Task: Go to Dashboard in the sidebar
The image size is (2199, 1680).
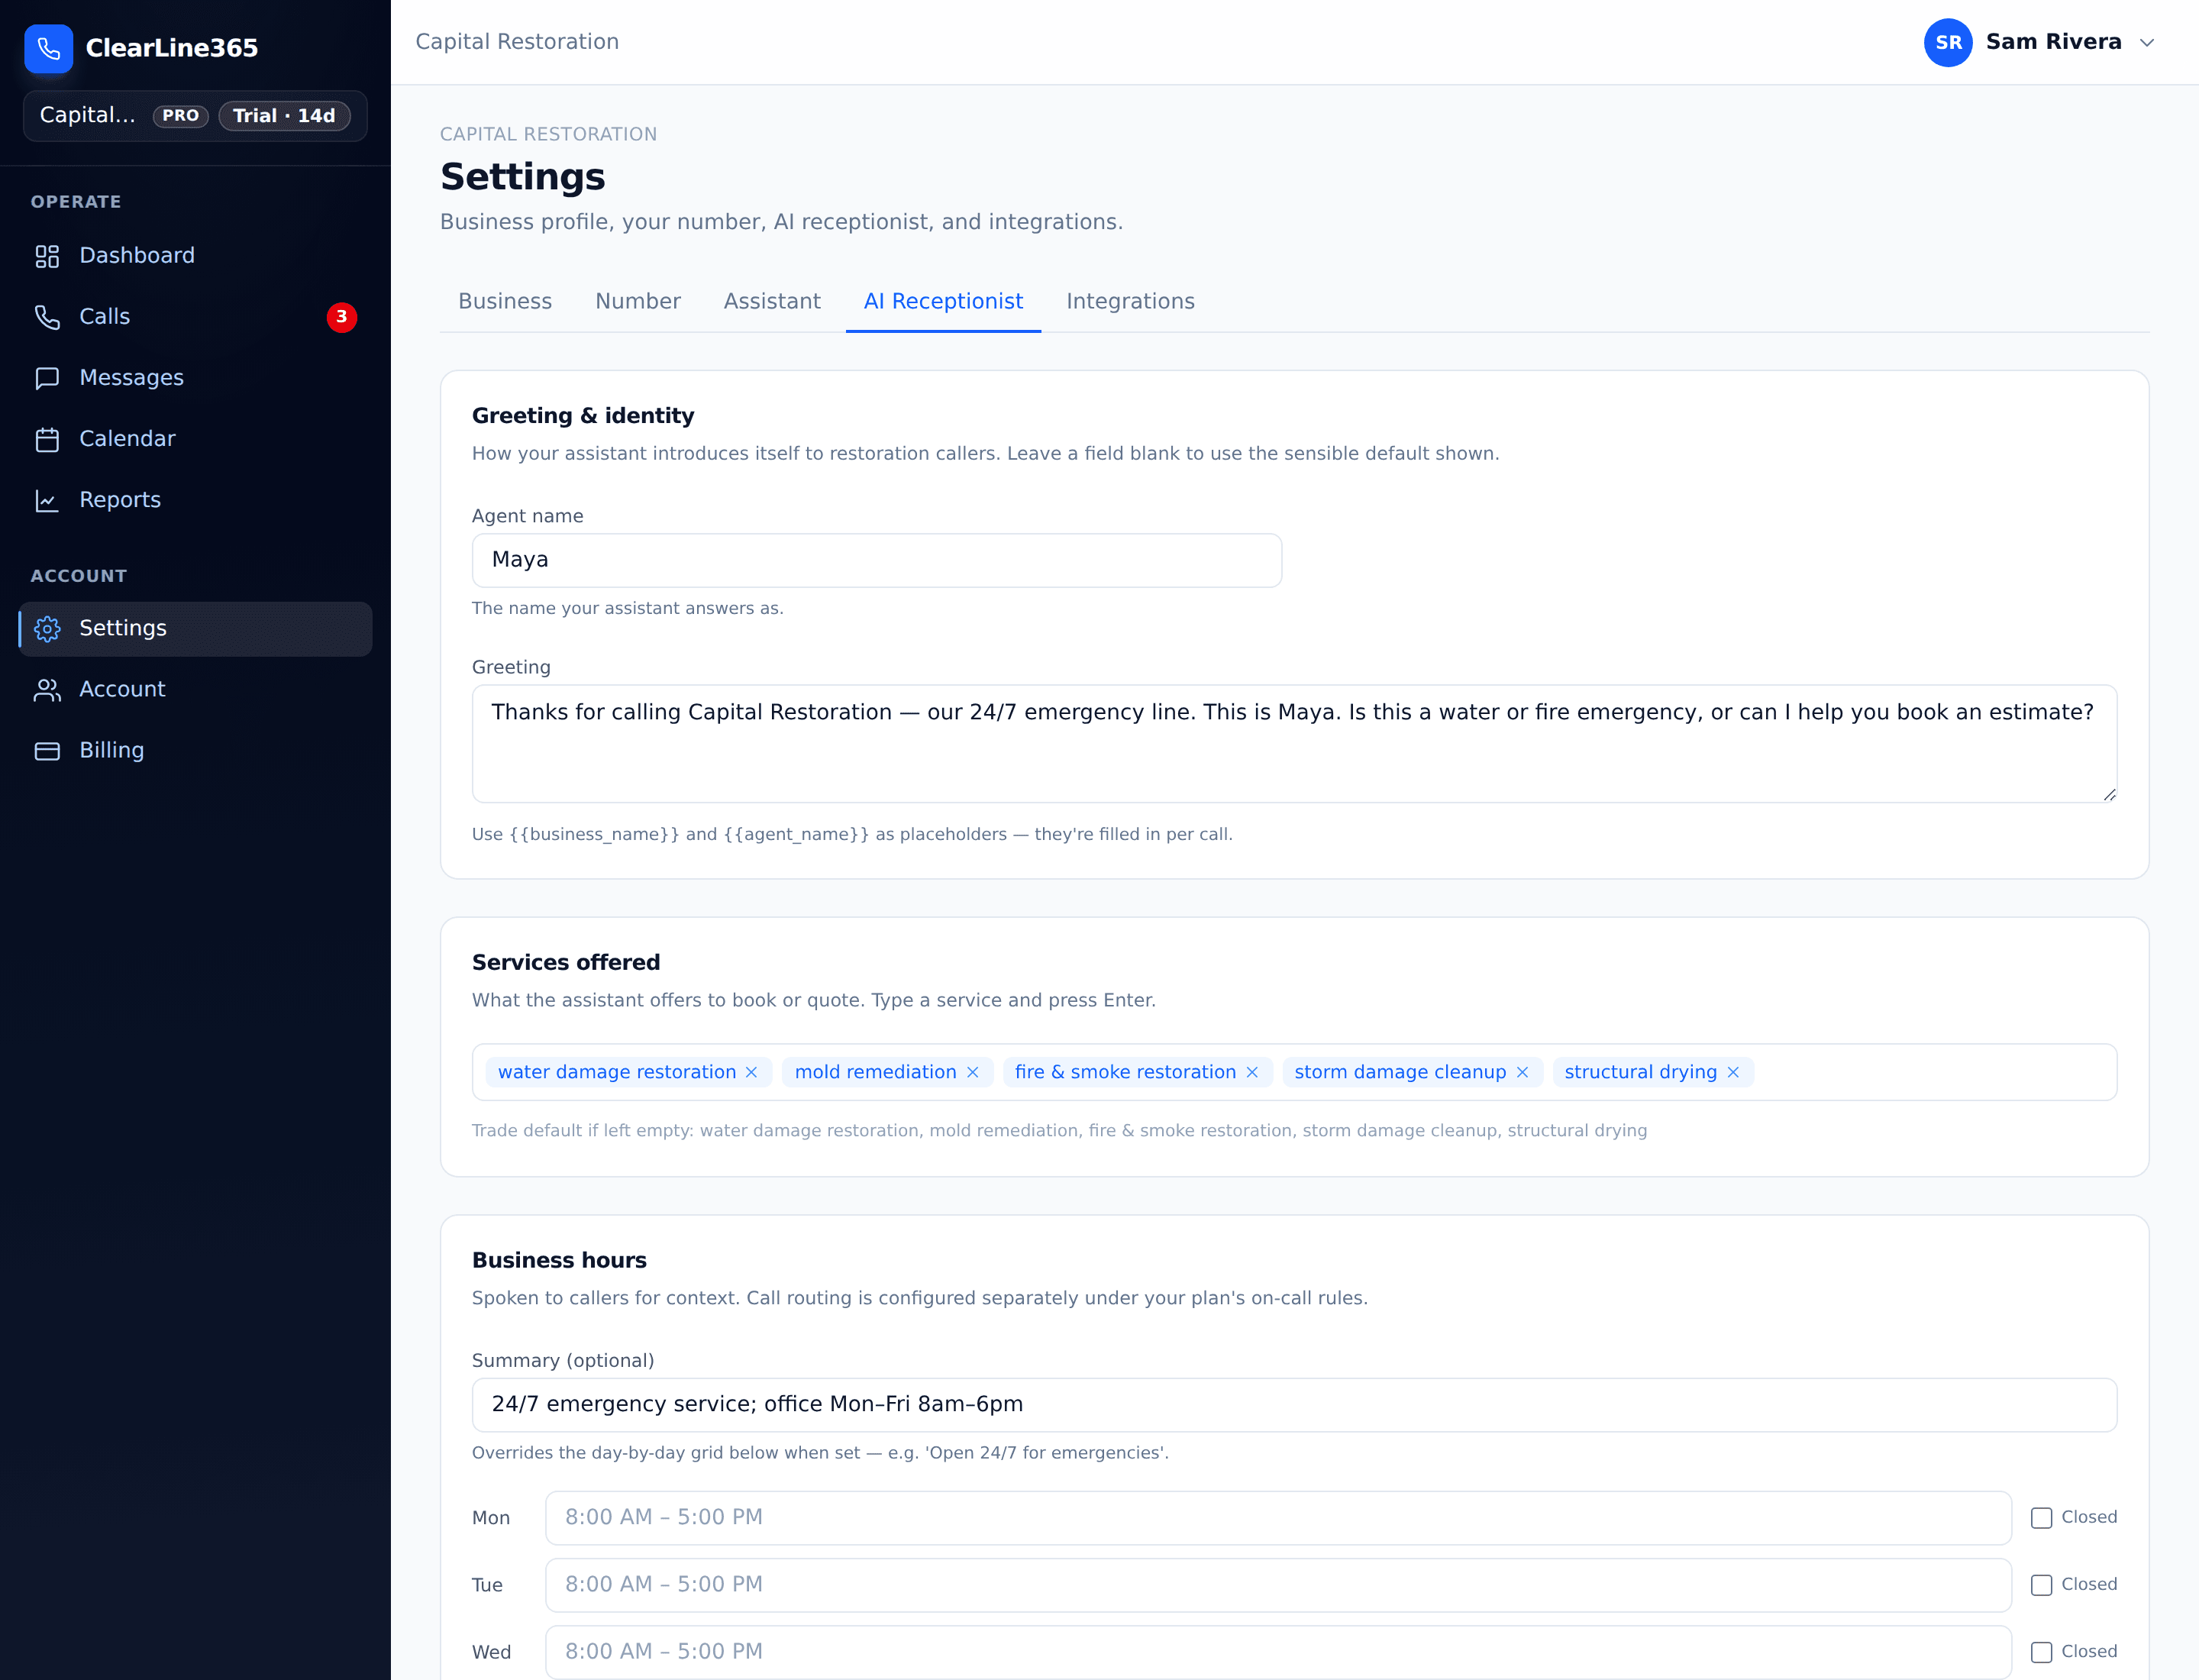Action: (x=195, y=256)
